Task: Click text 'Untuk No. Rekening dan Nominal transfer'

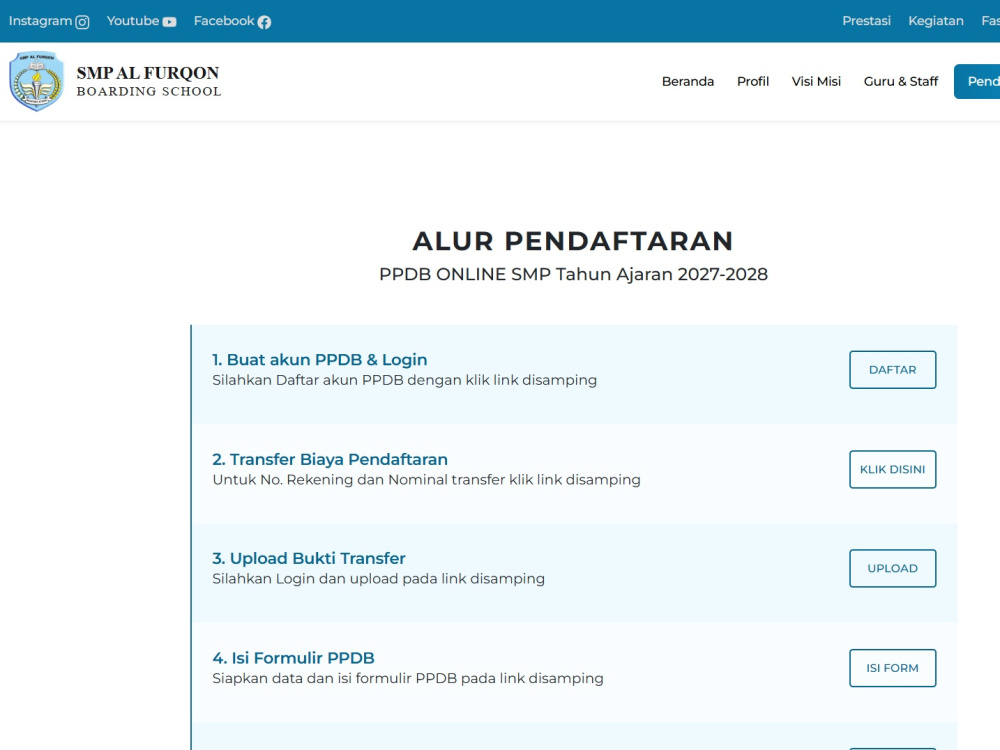Action: 359,480
